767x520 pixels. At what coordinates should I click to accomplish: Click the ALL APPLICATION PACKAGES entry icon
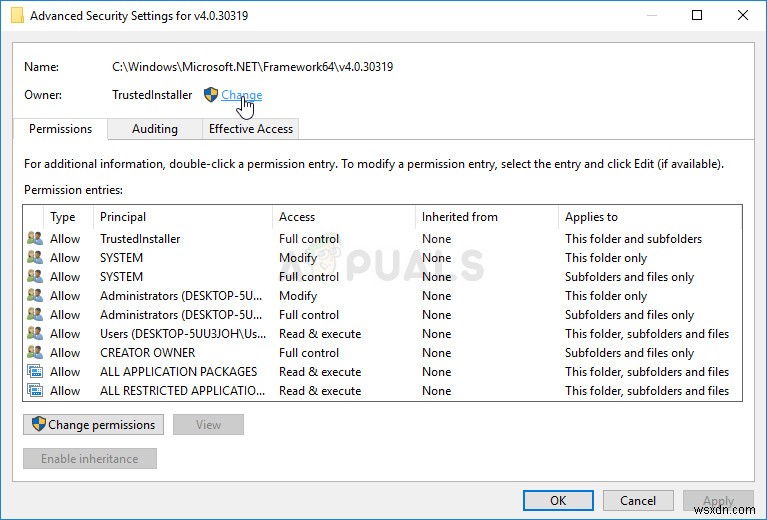35,372
